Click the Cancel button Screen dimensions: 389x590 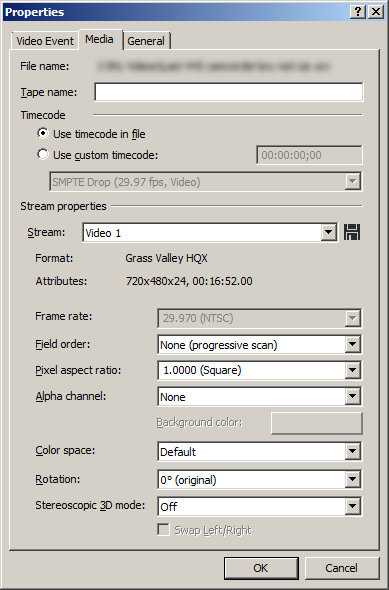pos(341,568)
